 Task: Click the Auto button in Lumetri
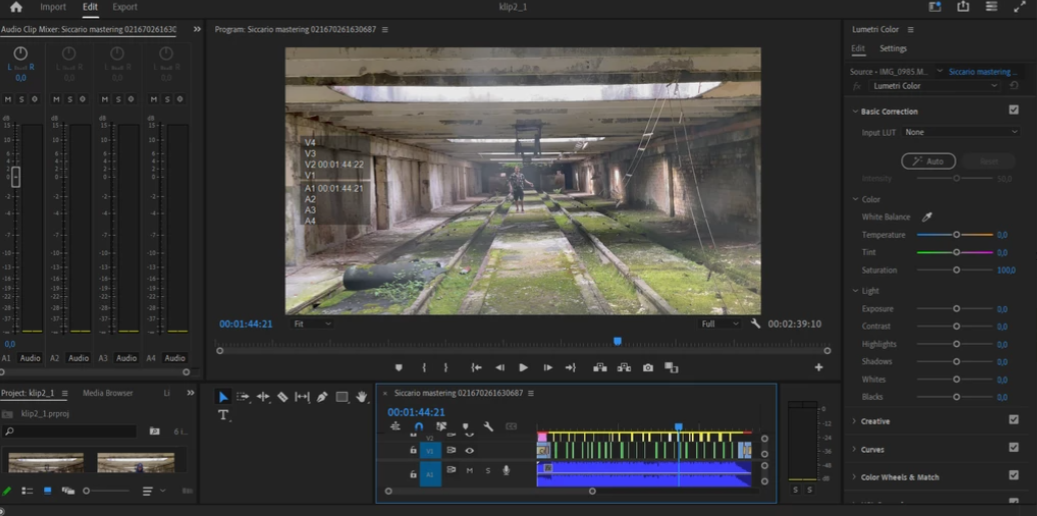(928, 161)
